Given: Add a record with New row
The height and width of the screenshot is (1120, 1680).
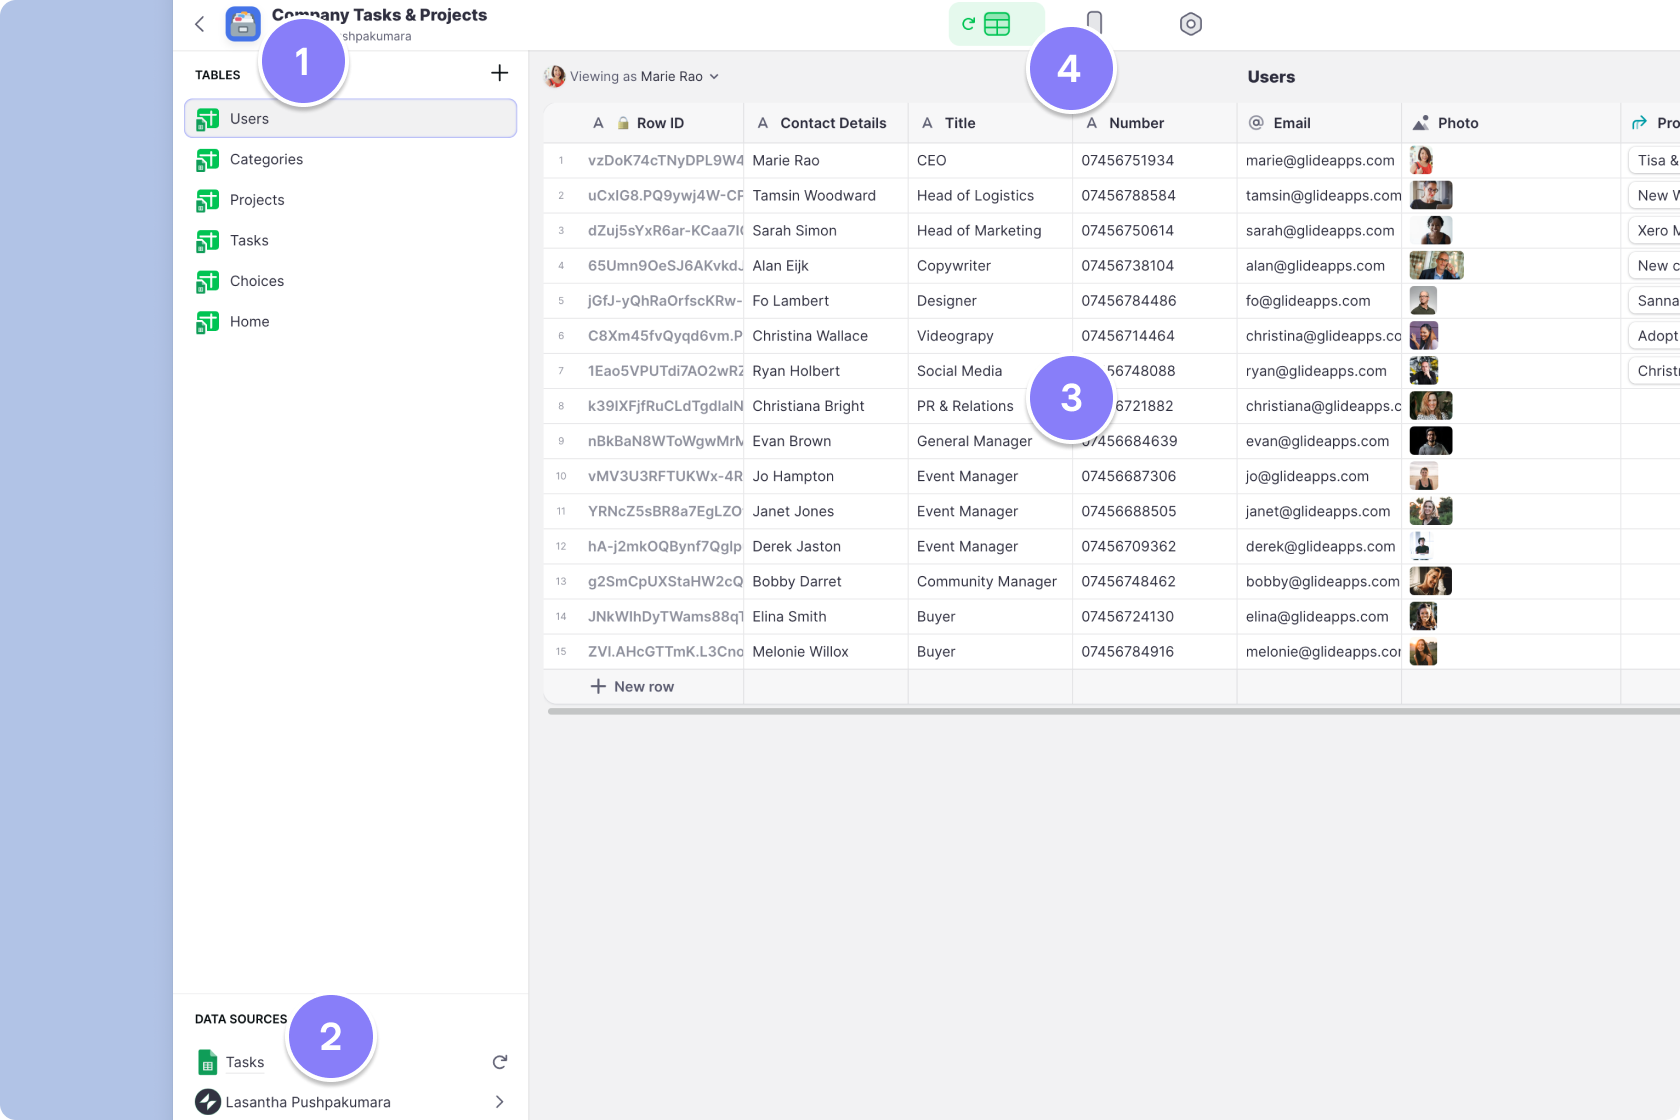Looking at the screenshot, I should pyautogui.click(x=633, y=686).
